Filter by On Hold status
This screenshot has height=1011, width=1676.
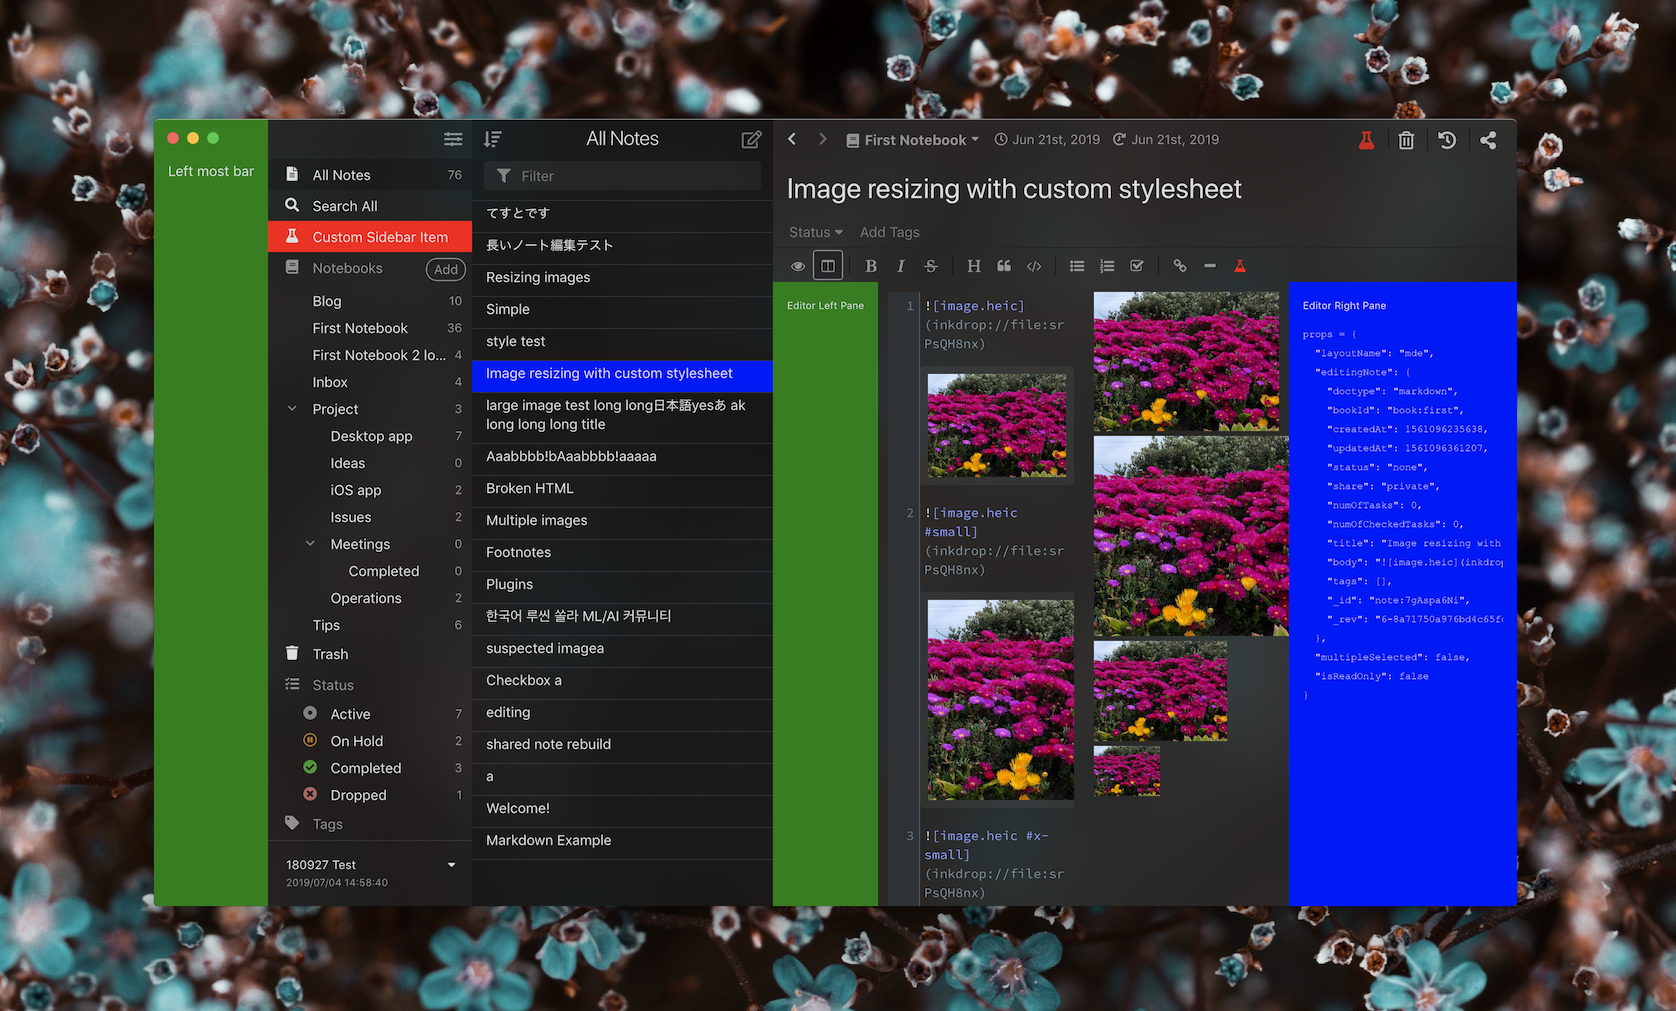[x=370, y=741]
